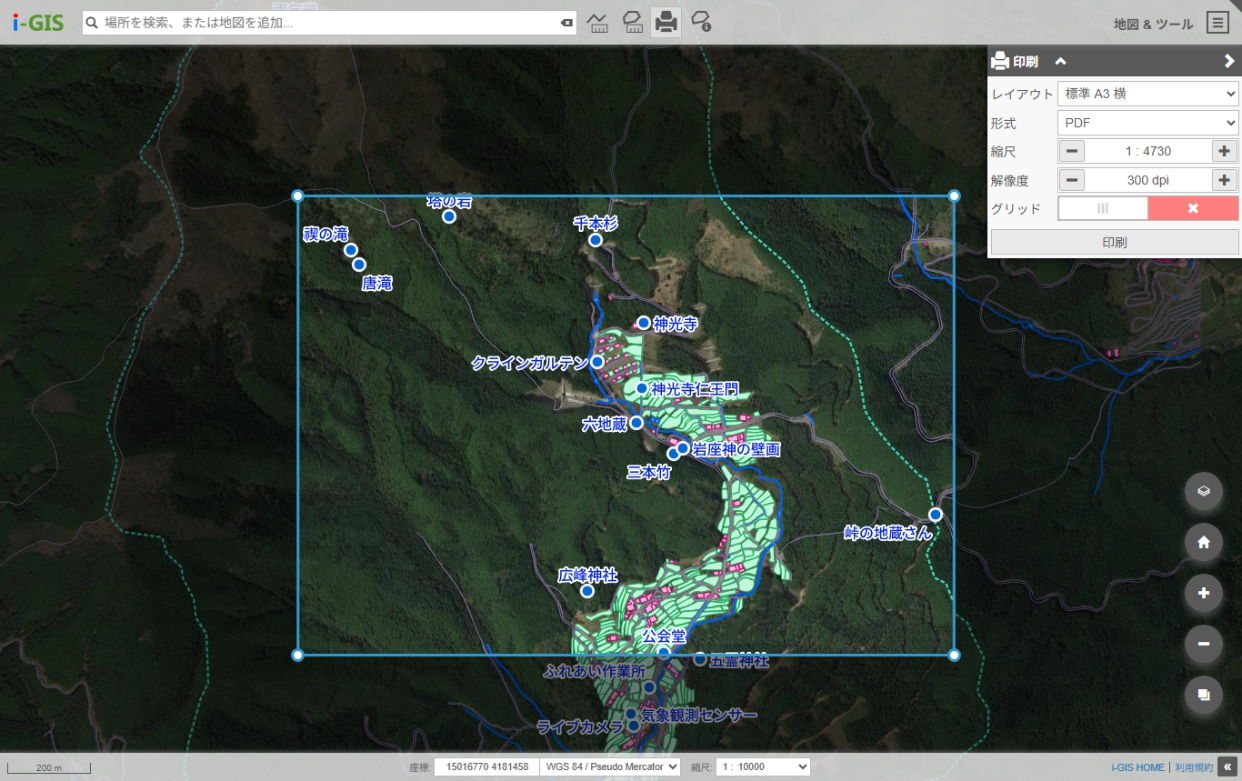Click the place search input field
Viewport: 1242px width, 781px height.
pos(329,22)
